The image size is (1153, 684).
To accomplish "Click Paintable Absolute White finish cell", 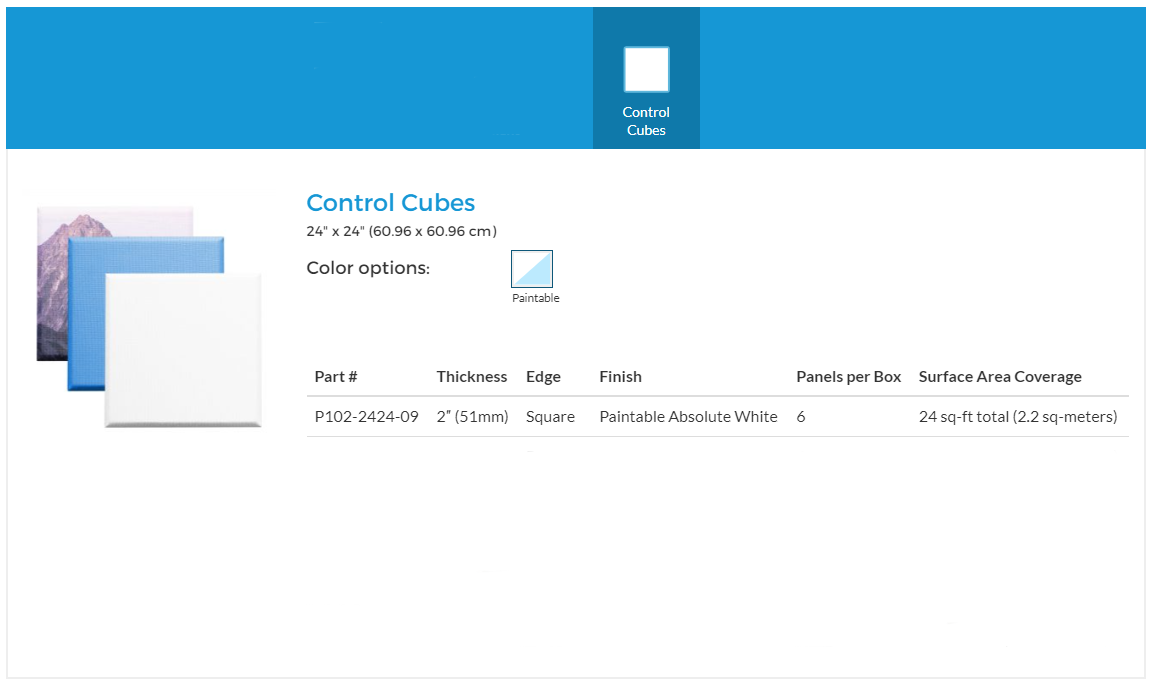I will point(688,416).
